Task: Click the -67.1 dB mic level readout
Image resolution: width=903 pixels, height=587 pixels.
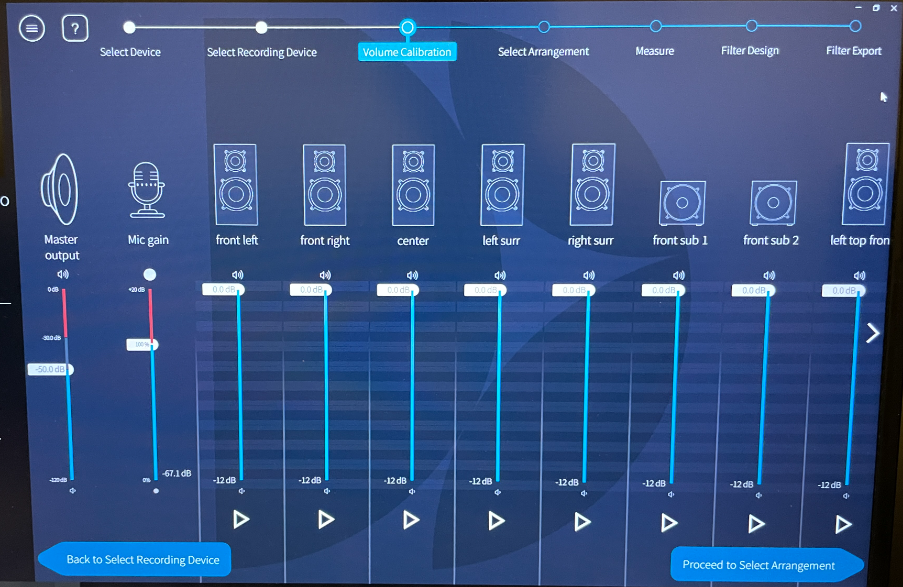Action: (177, 474)
